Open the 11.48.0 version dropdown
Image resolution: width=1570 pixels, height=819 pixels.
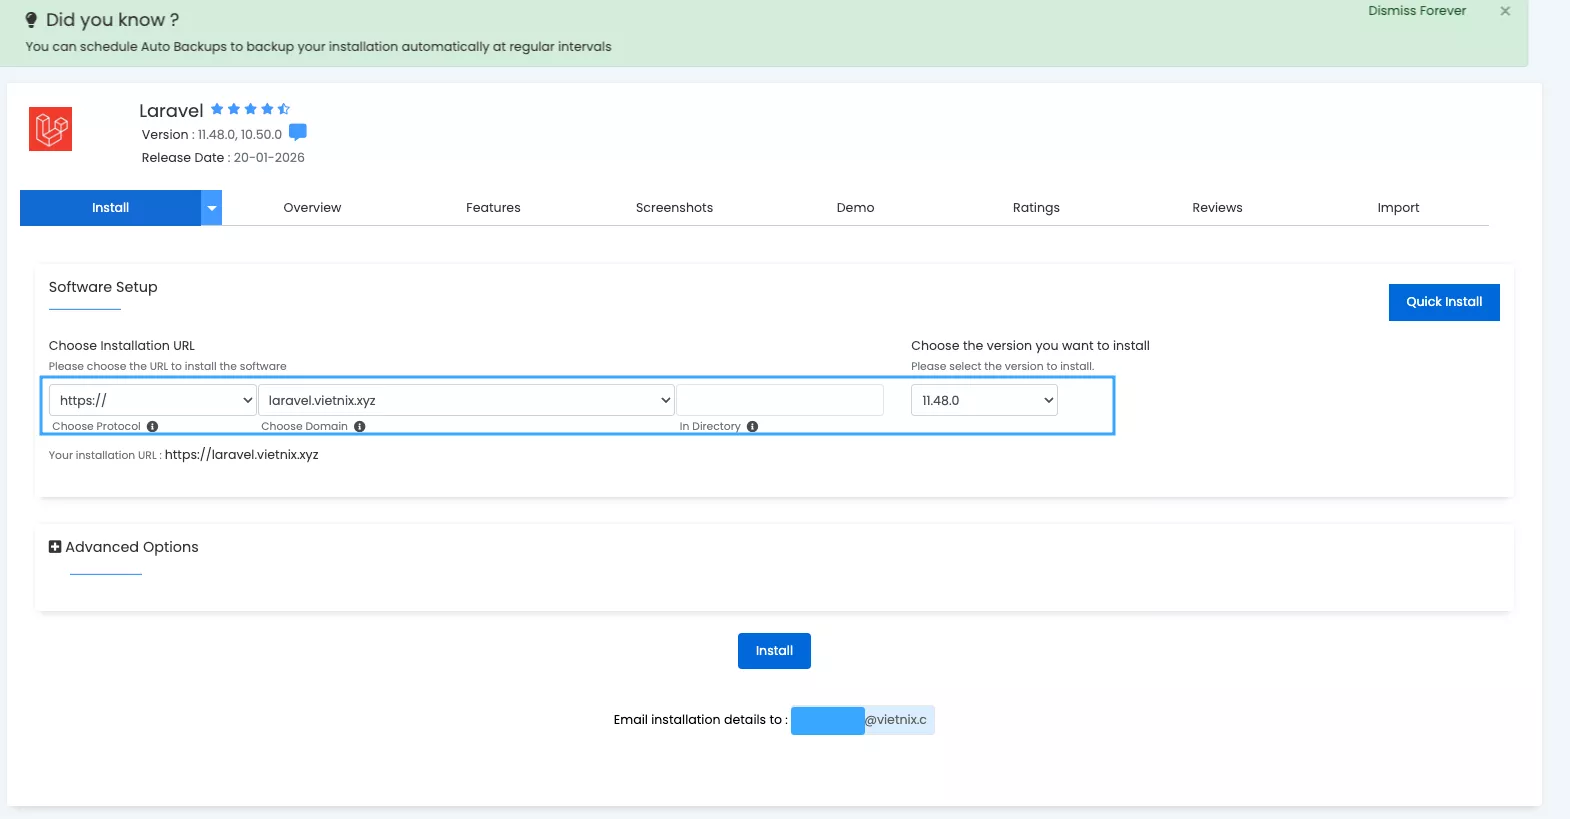pos(984,400)
